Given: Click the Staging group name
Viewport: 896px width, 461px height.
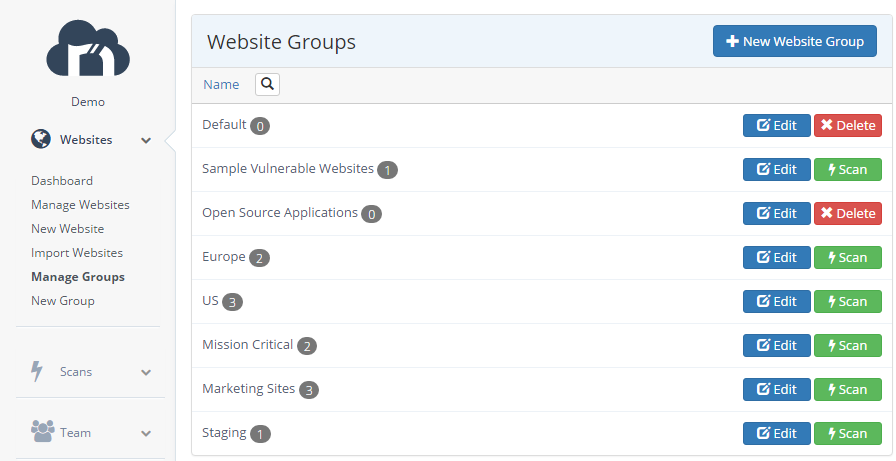Looking at the screenshot, I should coord(224,433).
